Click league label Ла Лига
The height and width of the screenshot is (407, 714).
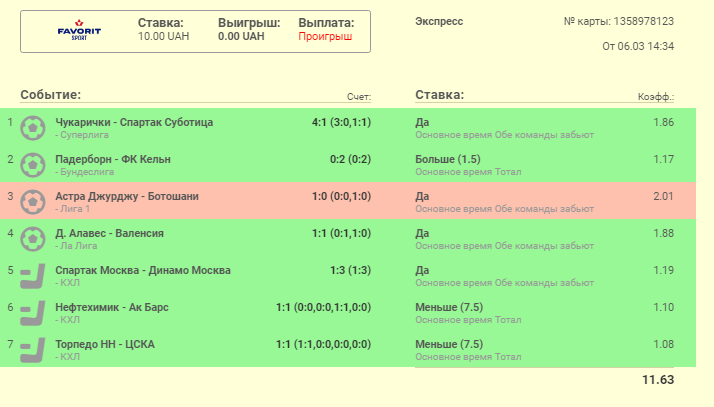pos(78,246)
